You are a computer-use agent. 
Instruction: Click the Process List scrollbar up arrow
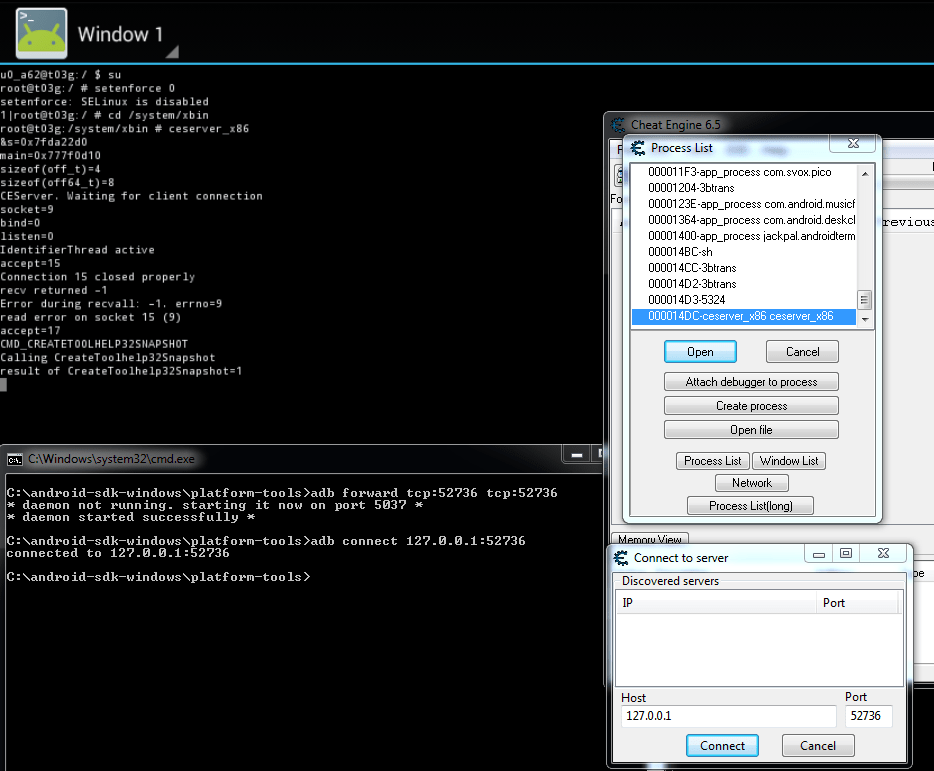click(862, 173)
